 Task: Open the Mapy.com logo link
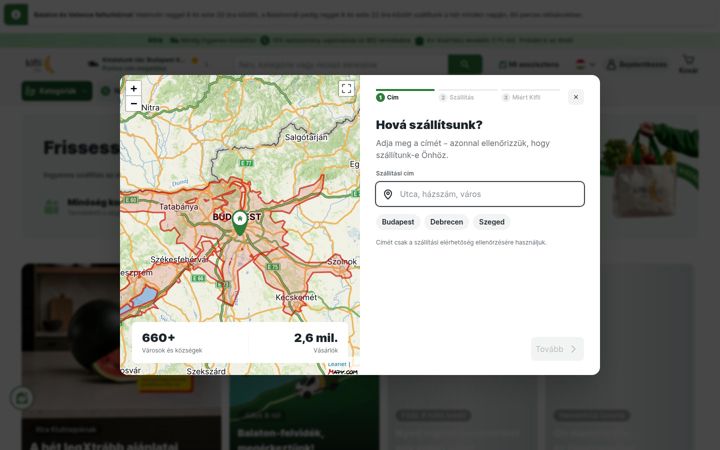coord(343,371)
